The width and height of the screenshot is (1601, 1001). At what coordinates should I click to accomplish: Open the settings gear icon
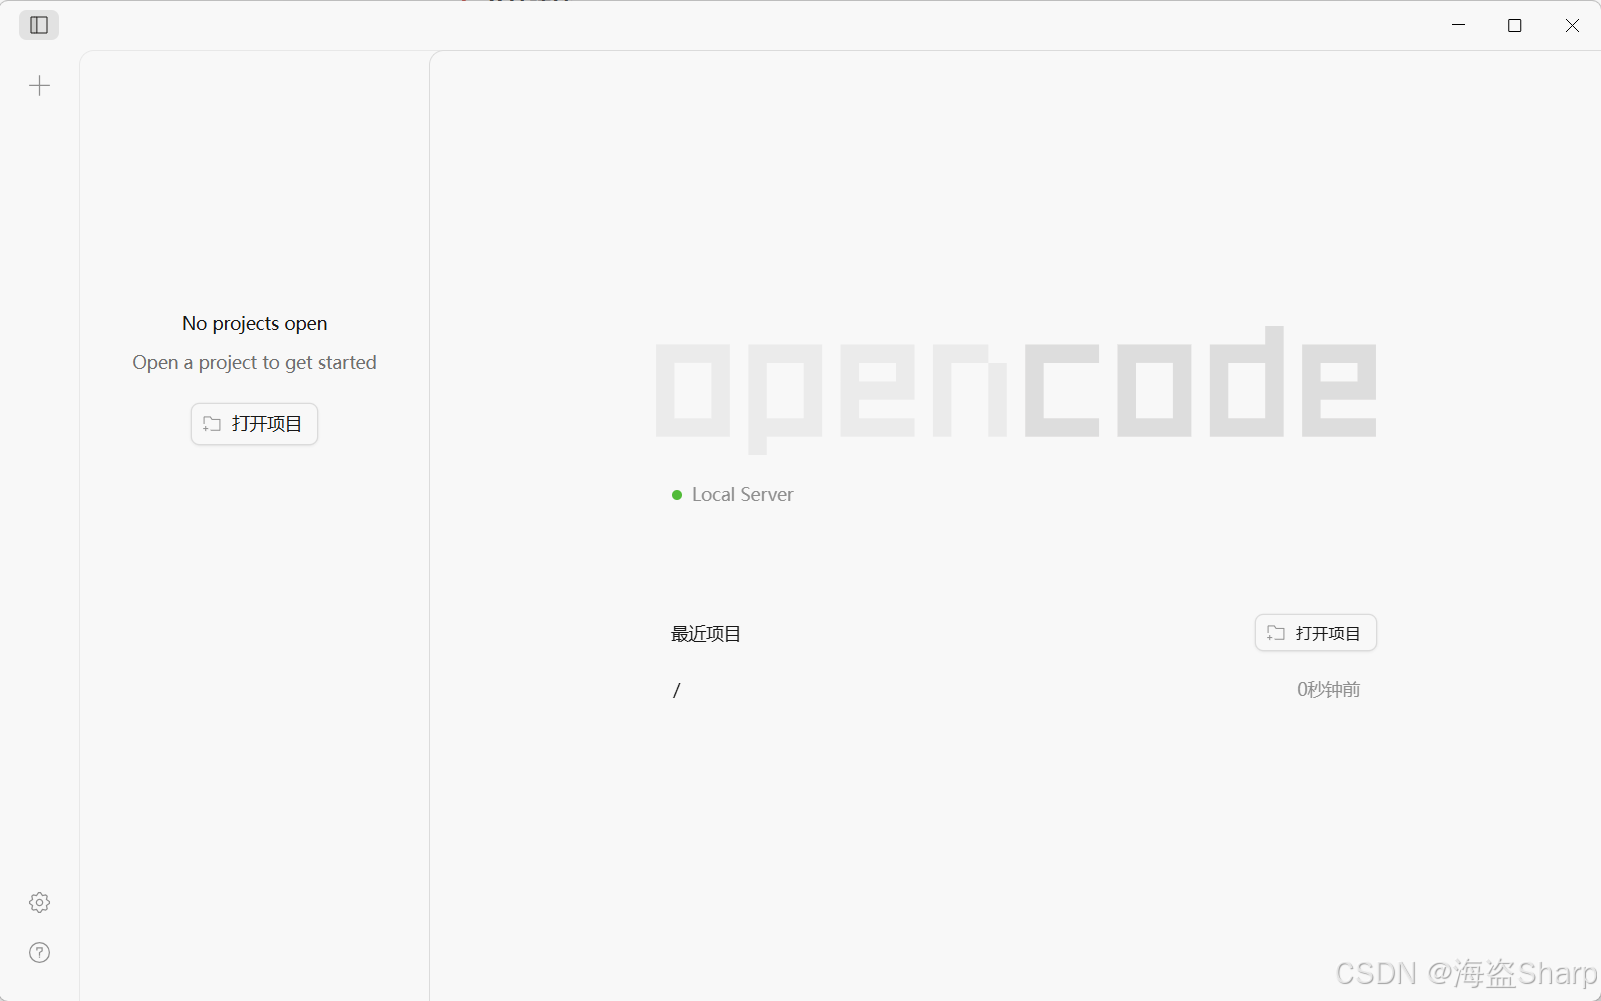[40, 903]
